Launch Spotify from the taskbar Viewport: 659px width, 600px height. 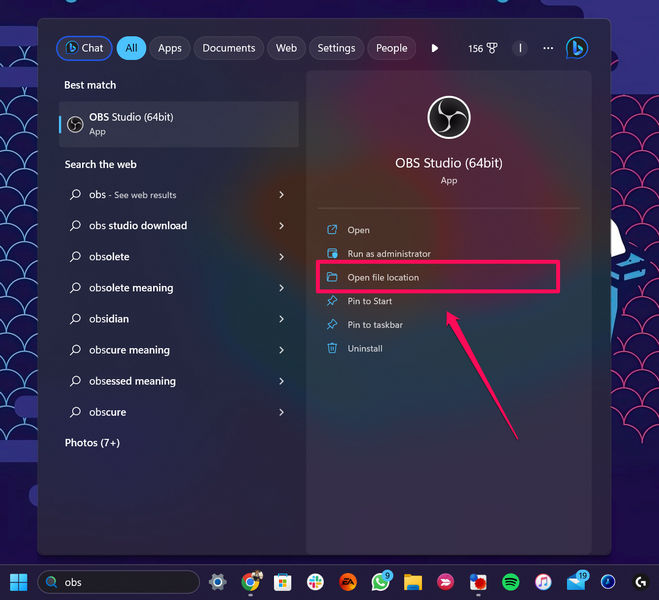coord(510,582)
